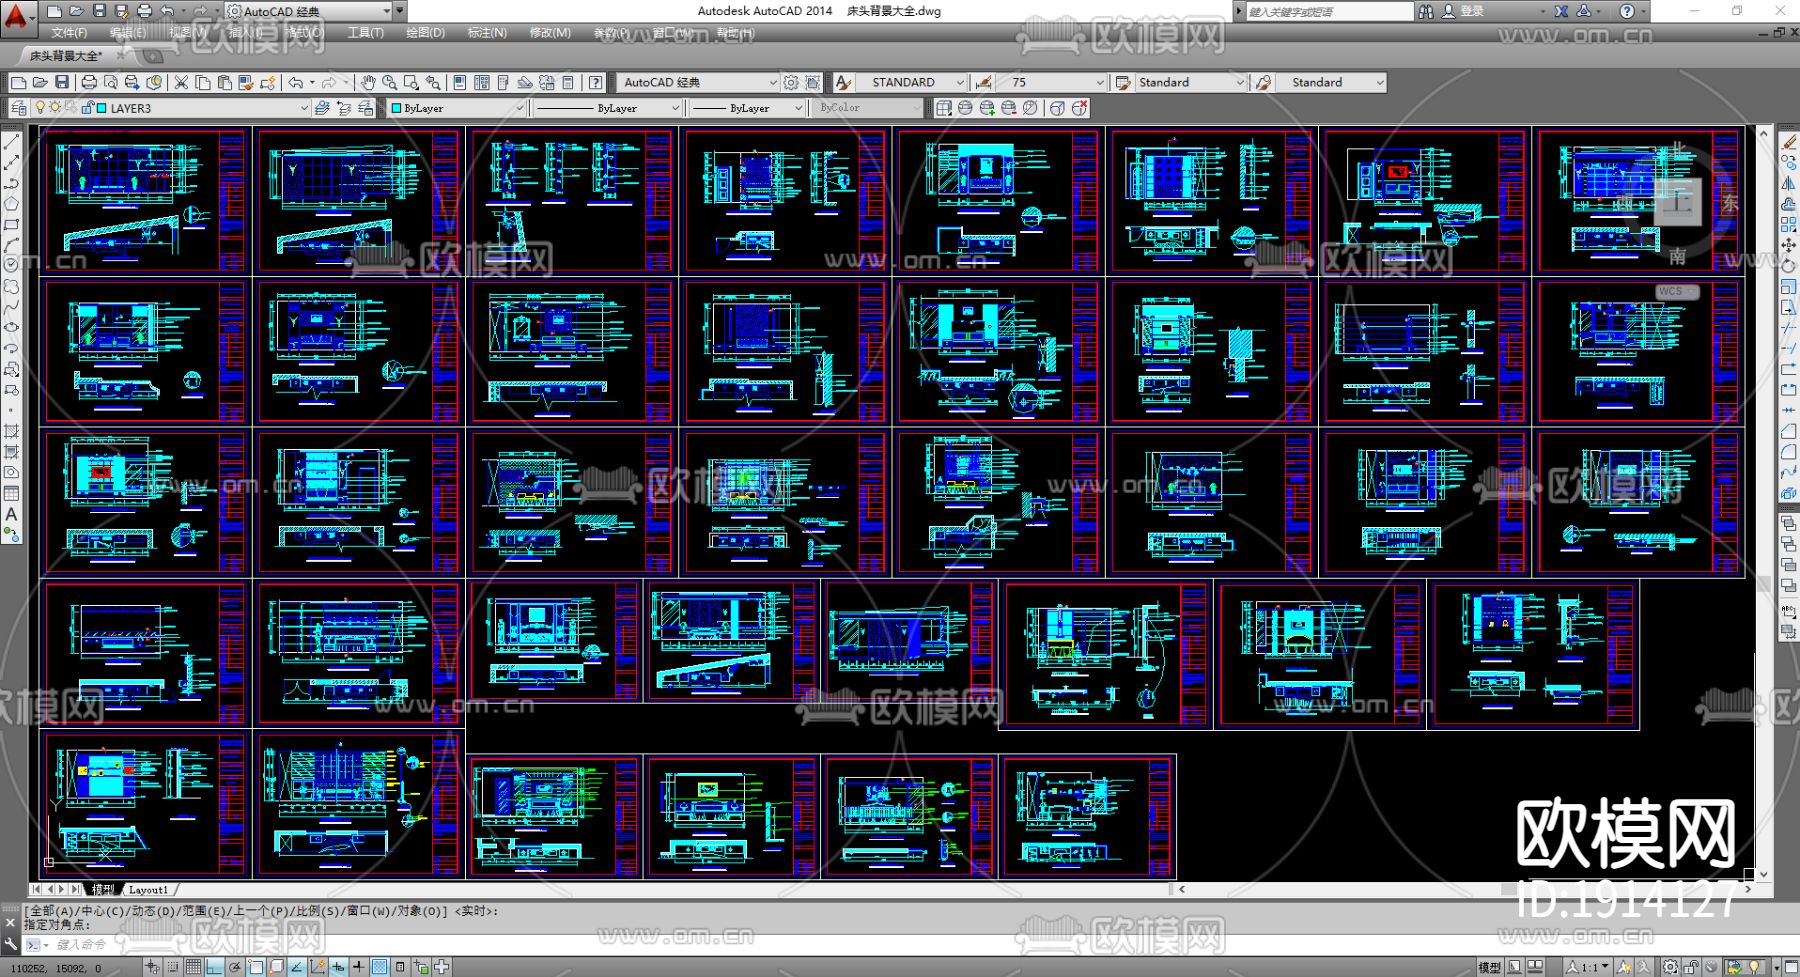Toggle Object Snap in the status bar
This screenshot has width=1800, height=977.
256,967
